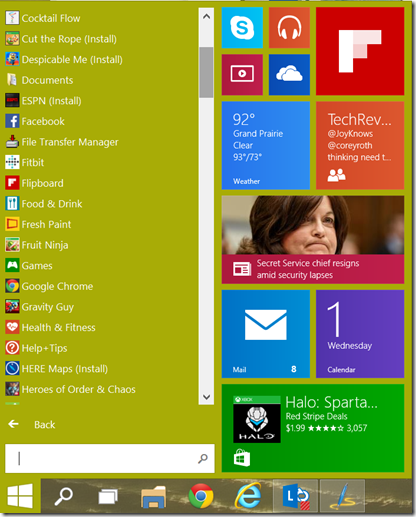
Task: Launch Chrome from the taskbar
Action: click(x=201, y=496)
